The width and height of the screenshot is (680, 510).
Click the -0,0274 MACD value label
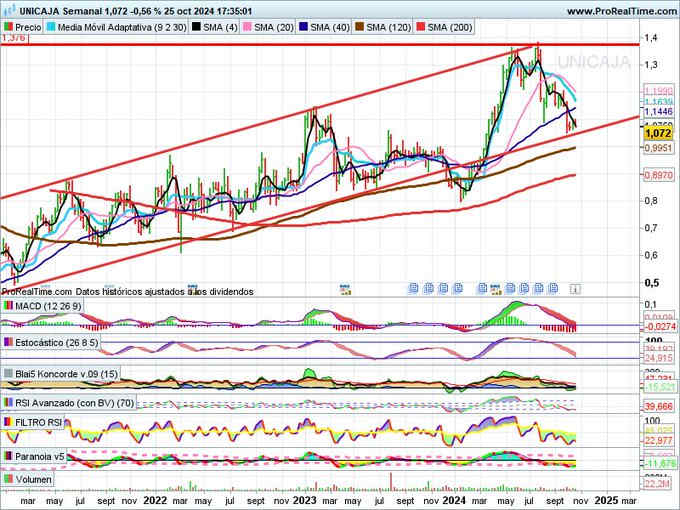coord(659,326)
